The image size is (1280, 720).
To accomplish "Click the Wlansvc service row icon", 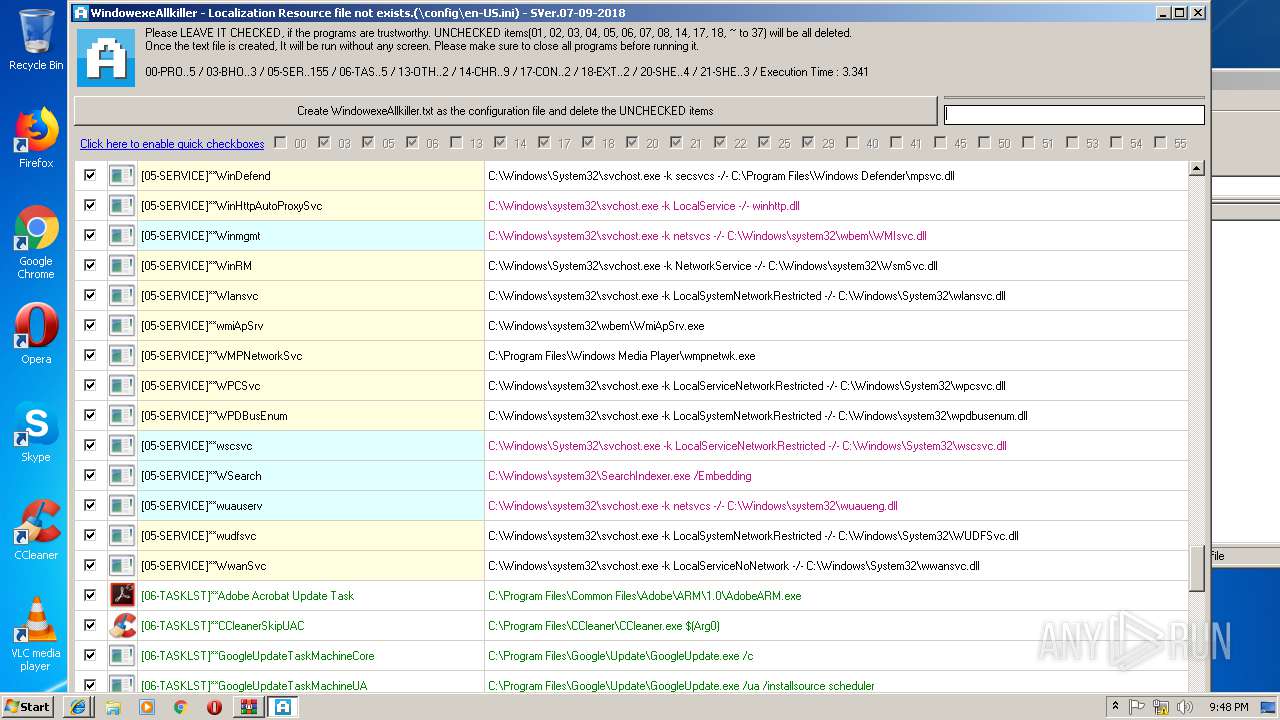I will pos(122,295).
